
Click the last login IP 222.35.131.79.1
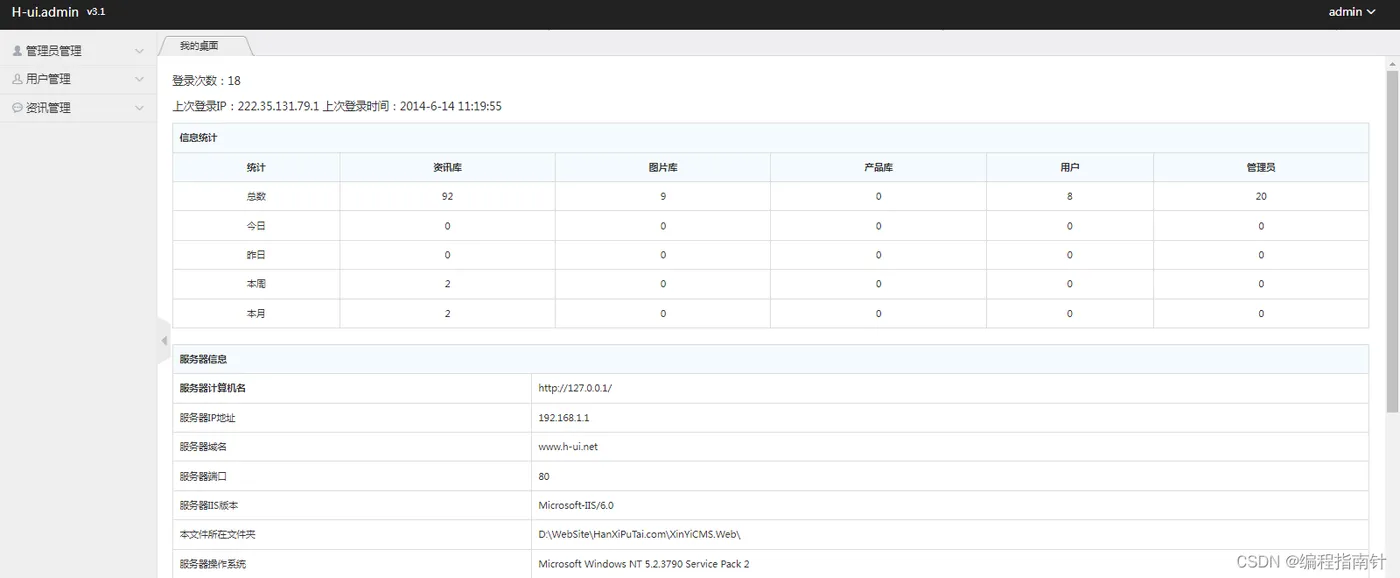coord(278,106)
